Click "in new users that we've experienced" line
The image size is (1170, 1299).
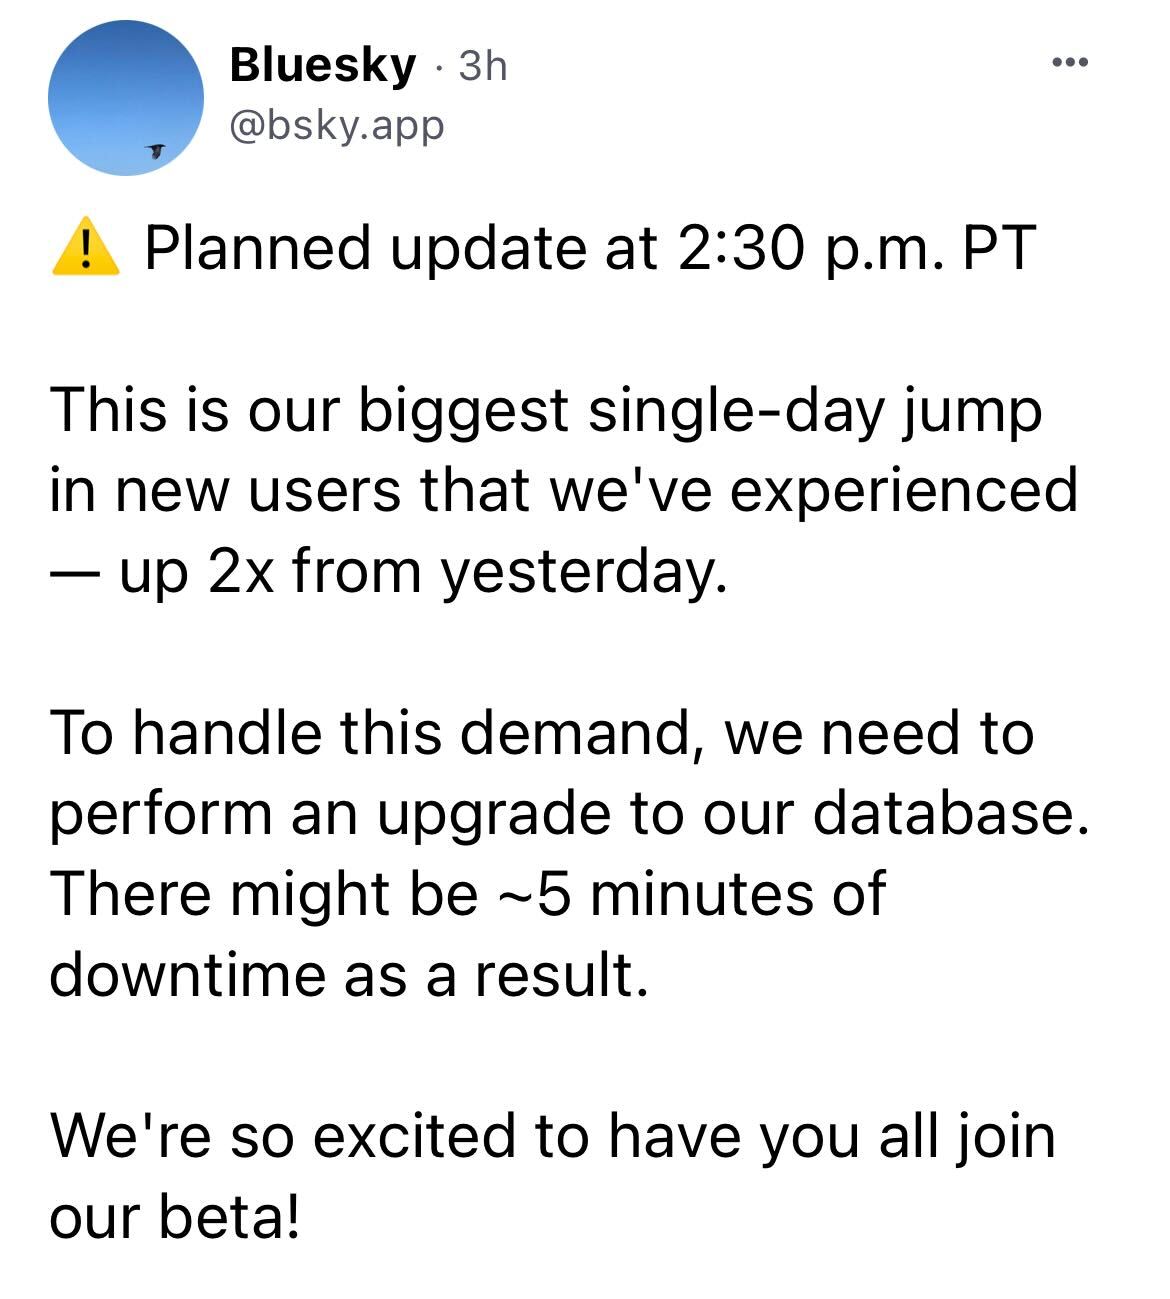[563, 492]
